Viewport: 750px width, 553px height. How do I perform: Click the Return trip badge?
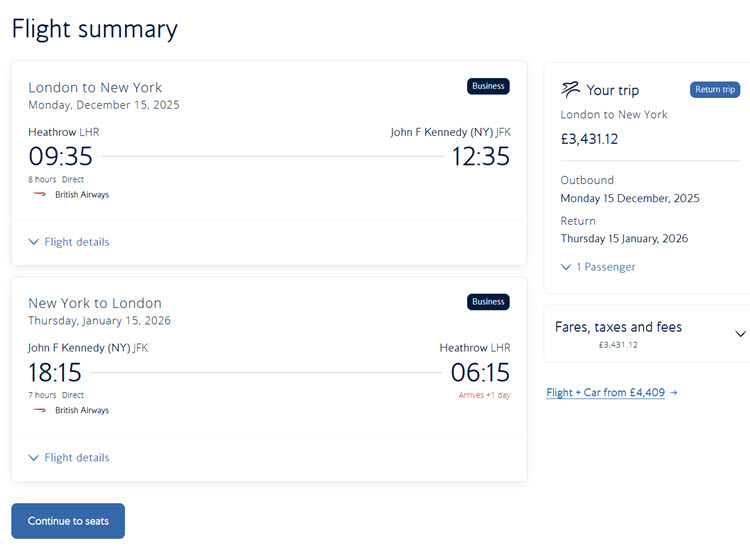click(714, 90)
